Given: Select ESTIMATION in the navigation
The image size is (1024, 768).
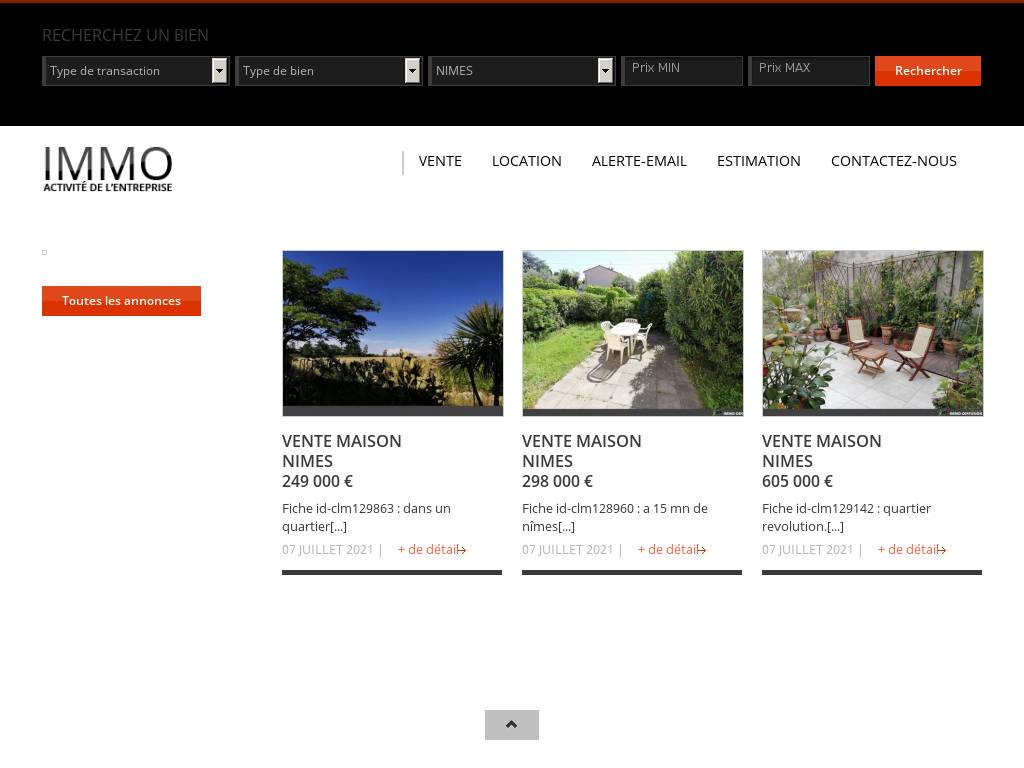Looking at the screenshot, I should 758,161.
